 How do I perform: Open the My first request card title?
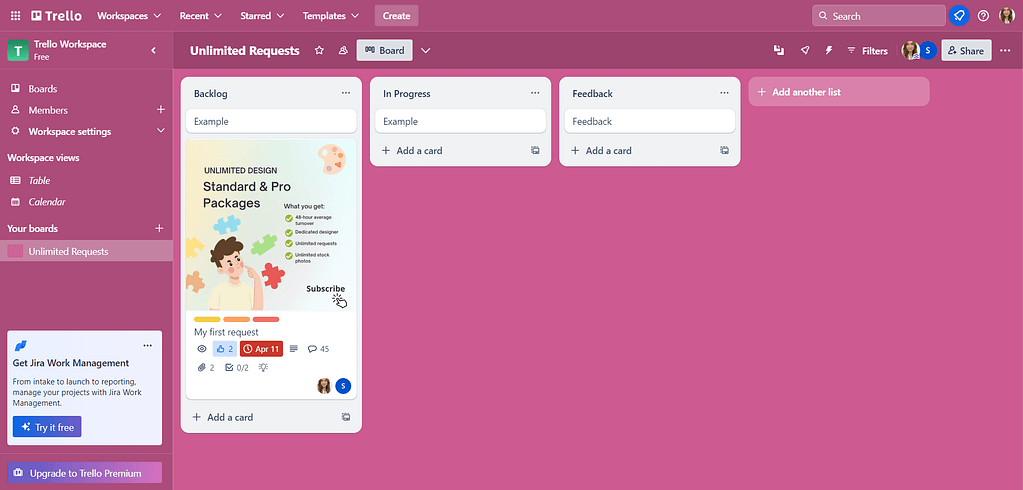(x=226, y=332)
